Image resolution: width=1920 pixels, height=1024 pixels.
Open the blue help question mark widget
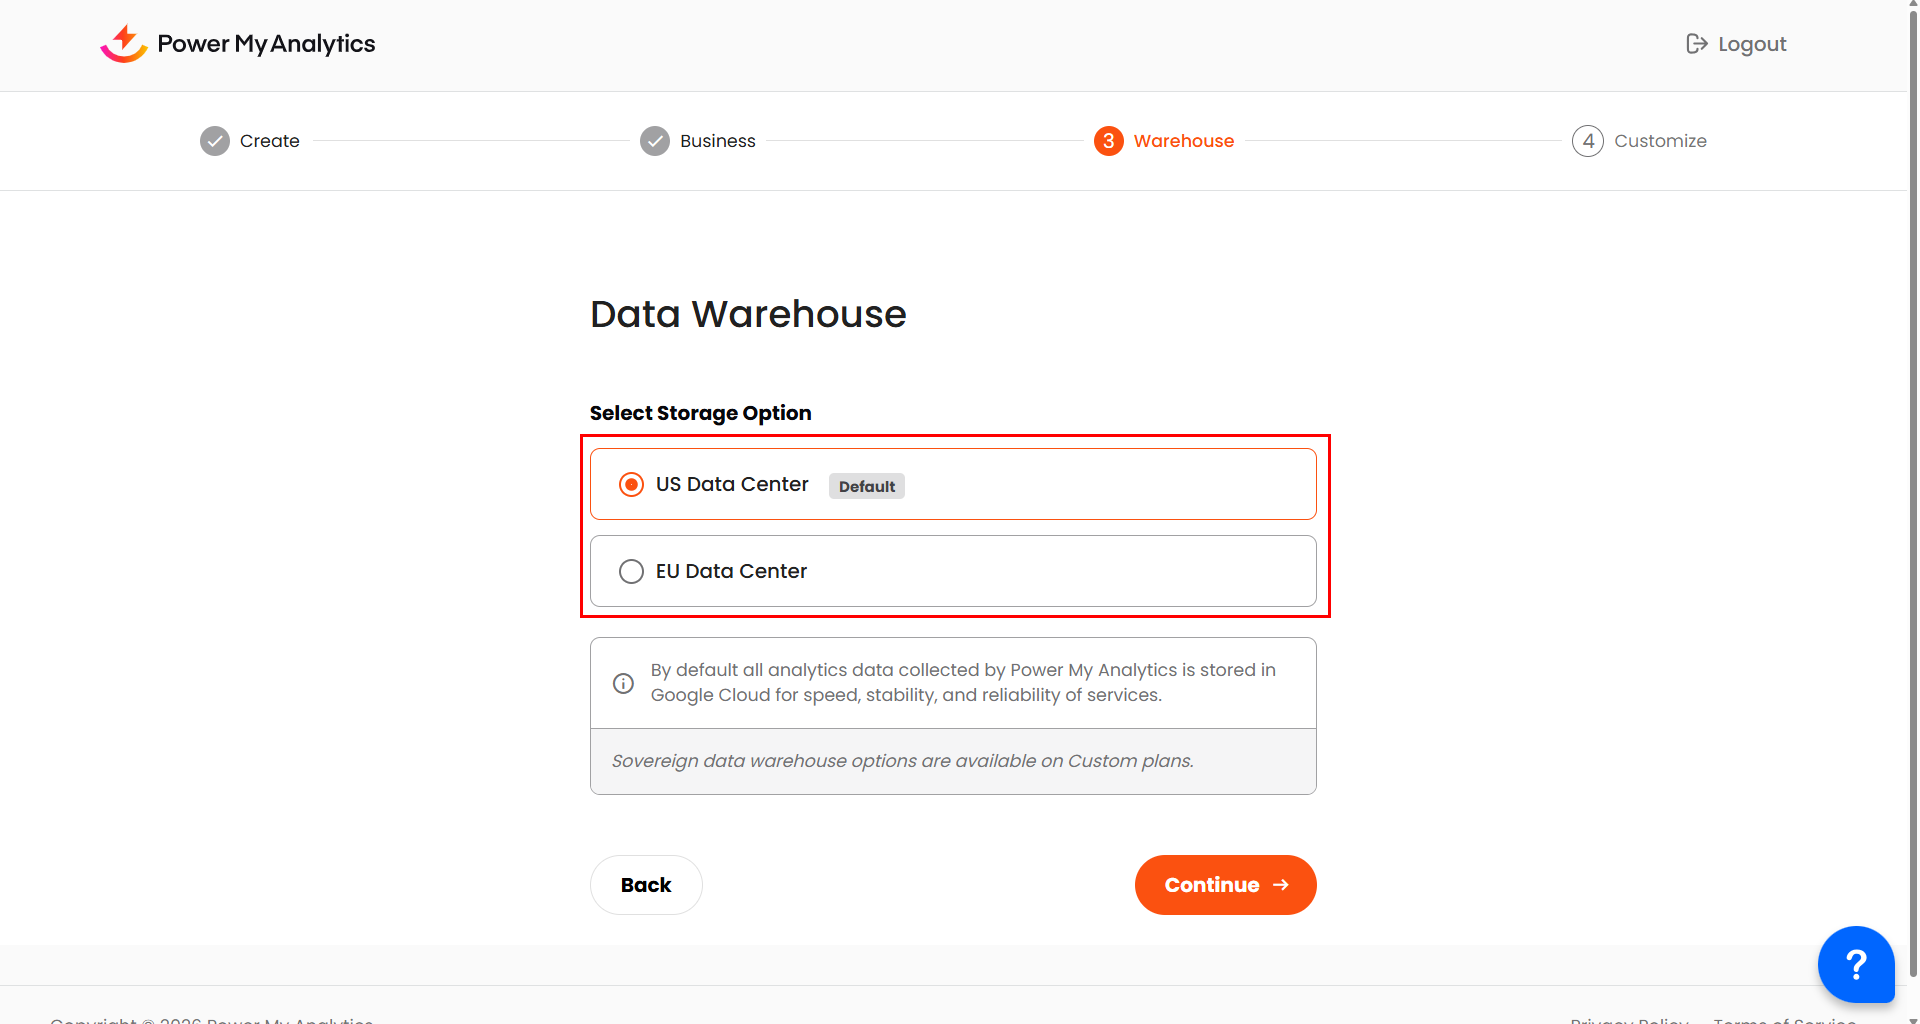coord(1855,964)
